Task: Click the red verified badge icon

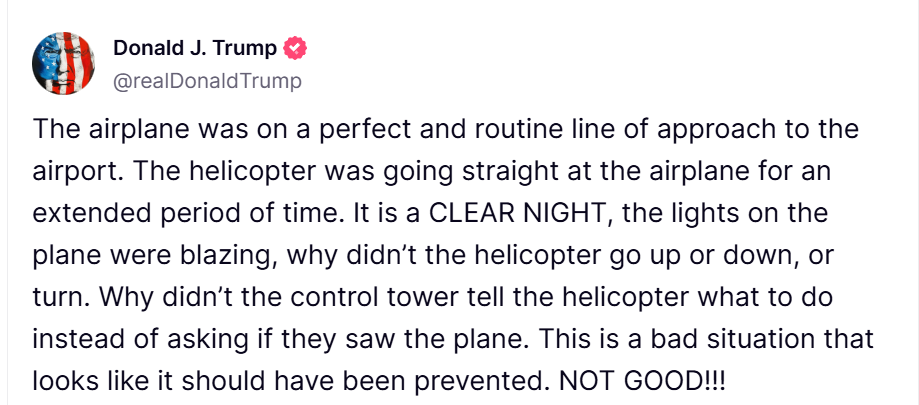Action: coord(296,49)
